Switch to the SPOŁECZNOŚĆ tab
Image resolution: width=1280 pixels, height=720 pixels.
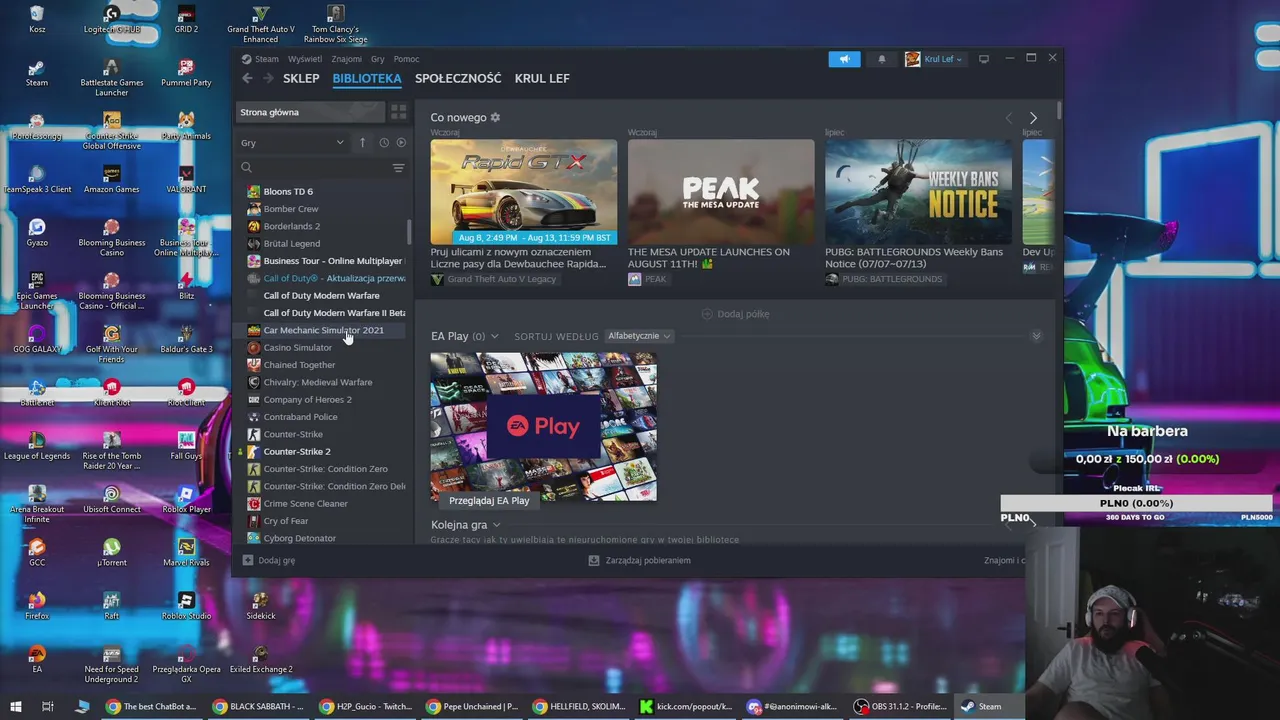pyautogui.click(x=458, y=78)
